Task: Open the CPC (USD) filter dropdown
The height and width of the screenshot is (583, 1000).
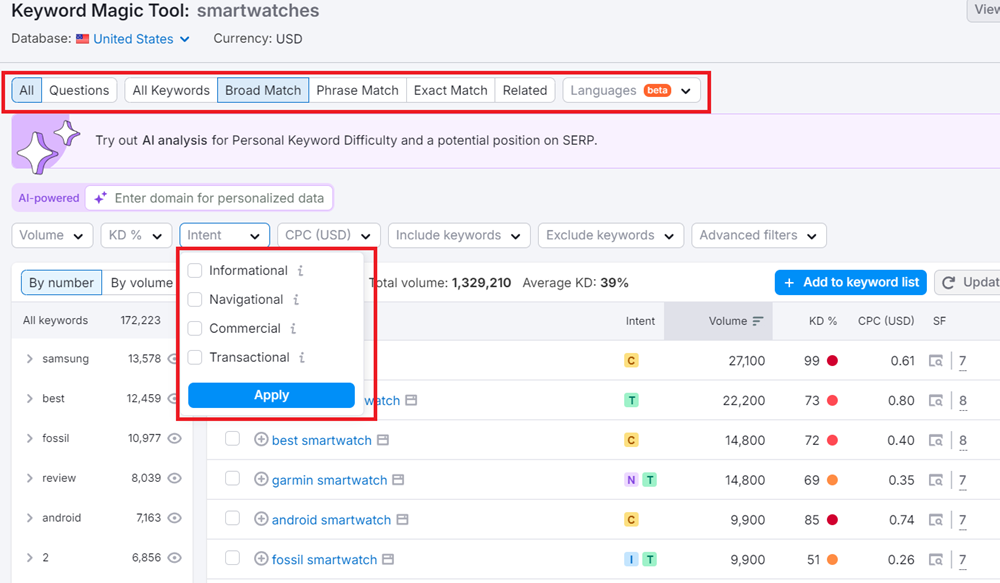Action: [329, 235]
